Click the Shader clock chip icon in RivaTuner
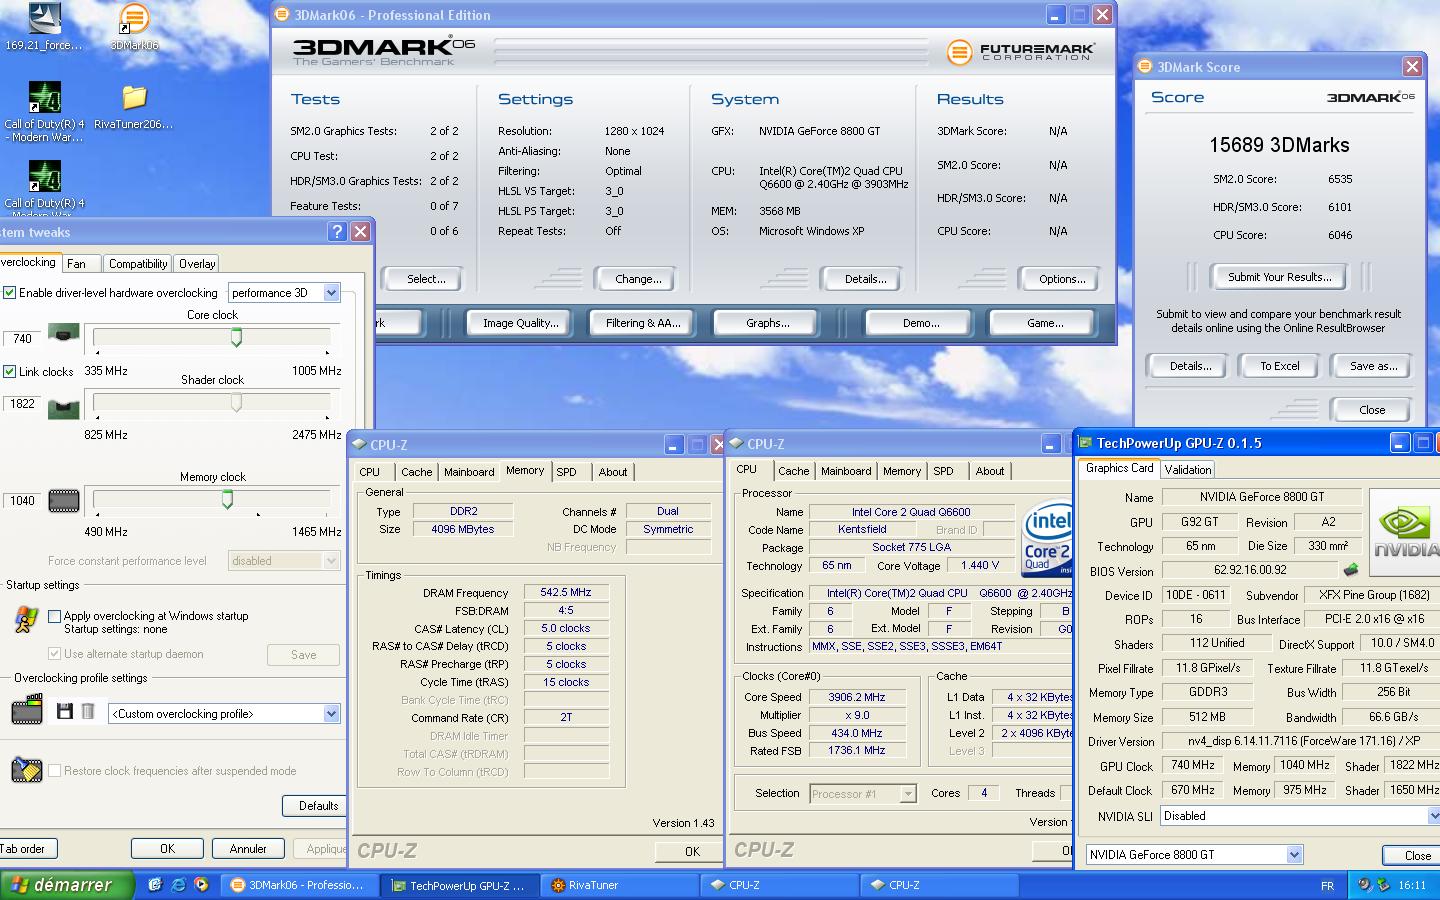 [64, 409]
